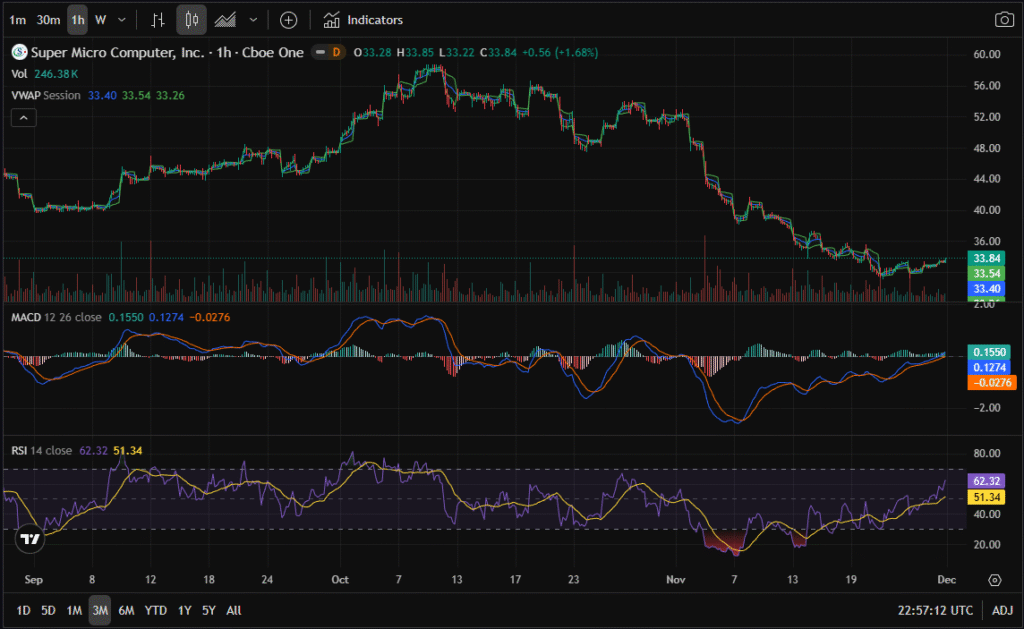
Task: Click the compare or add symbol plus icon
Action: [x=288, y=19]
